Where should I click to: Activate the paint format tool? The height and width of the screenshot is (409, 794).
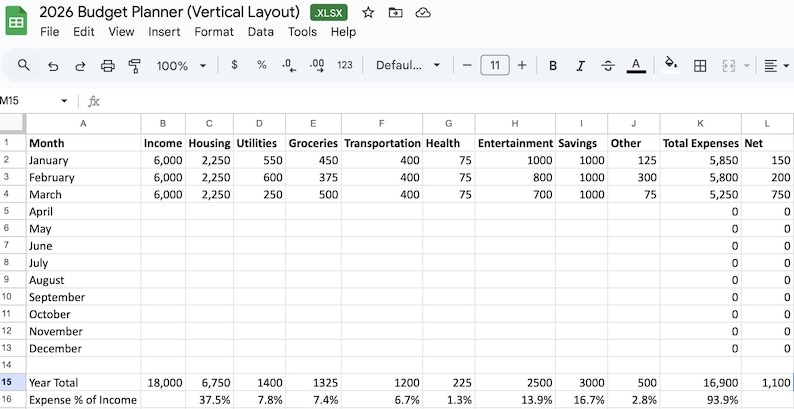coord(135,66)
